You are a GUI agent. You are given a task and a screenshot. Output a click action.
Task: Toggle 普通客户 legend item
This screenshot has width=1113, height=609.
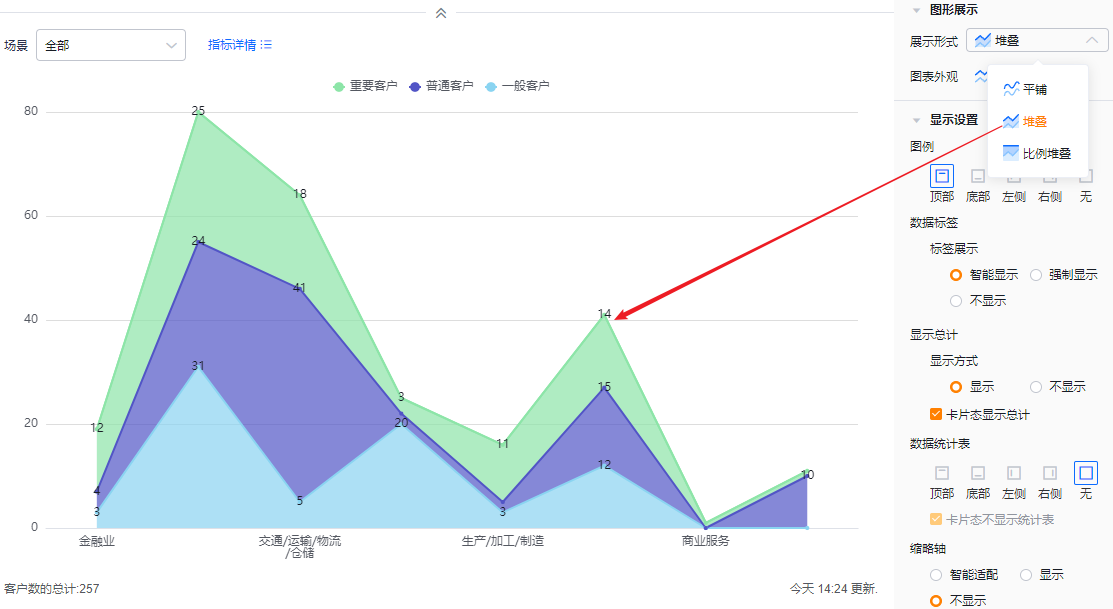[x=441, y=86]
